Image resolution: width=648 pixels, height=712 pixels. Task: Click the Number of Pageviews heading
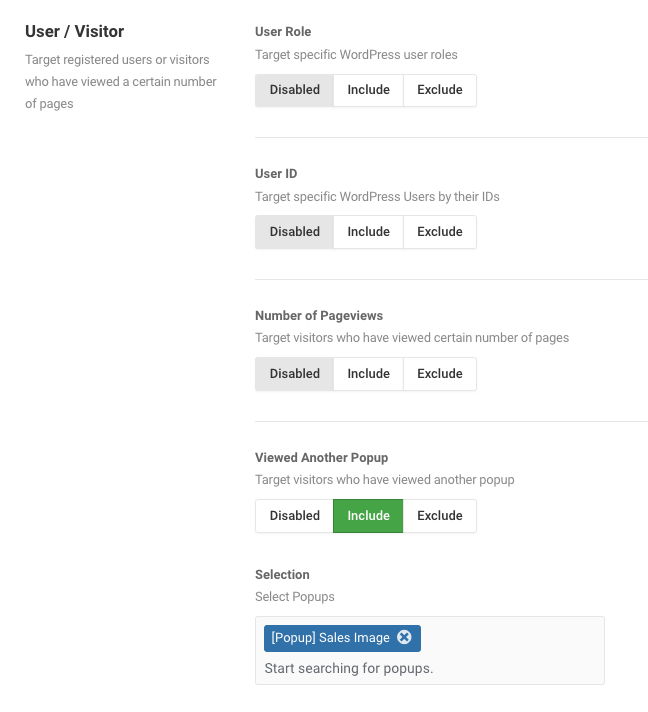point(319,316)
